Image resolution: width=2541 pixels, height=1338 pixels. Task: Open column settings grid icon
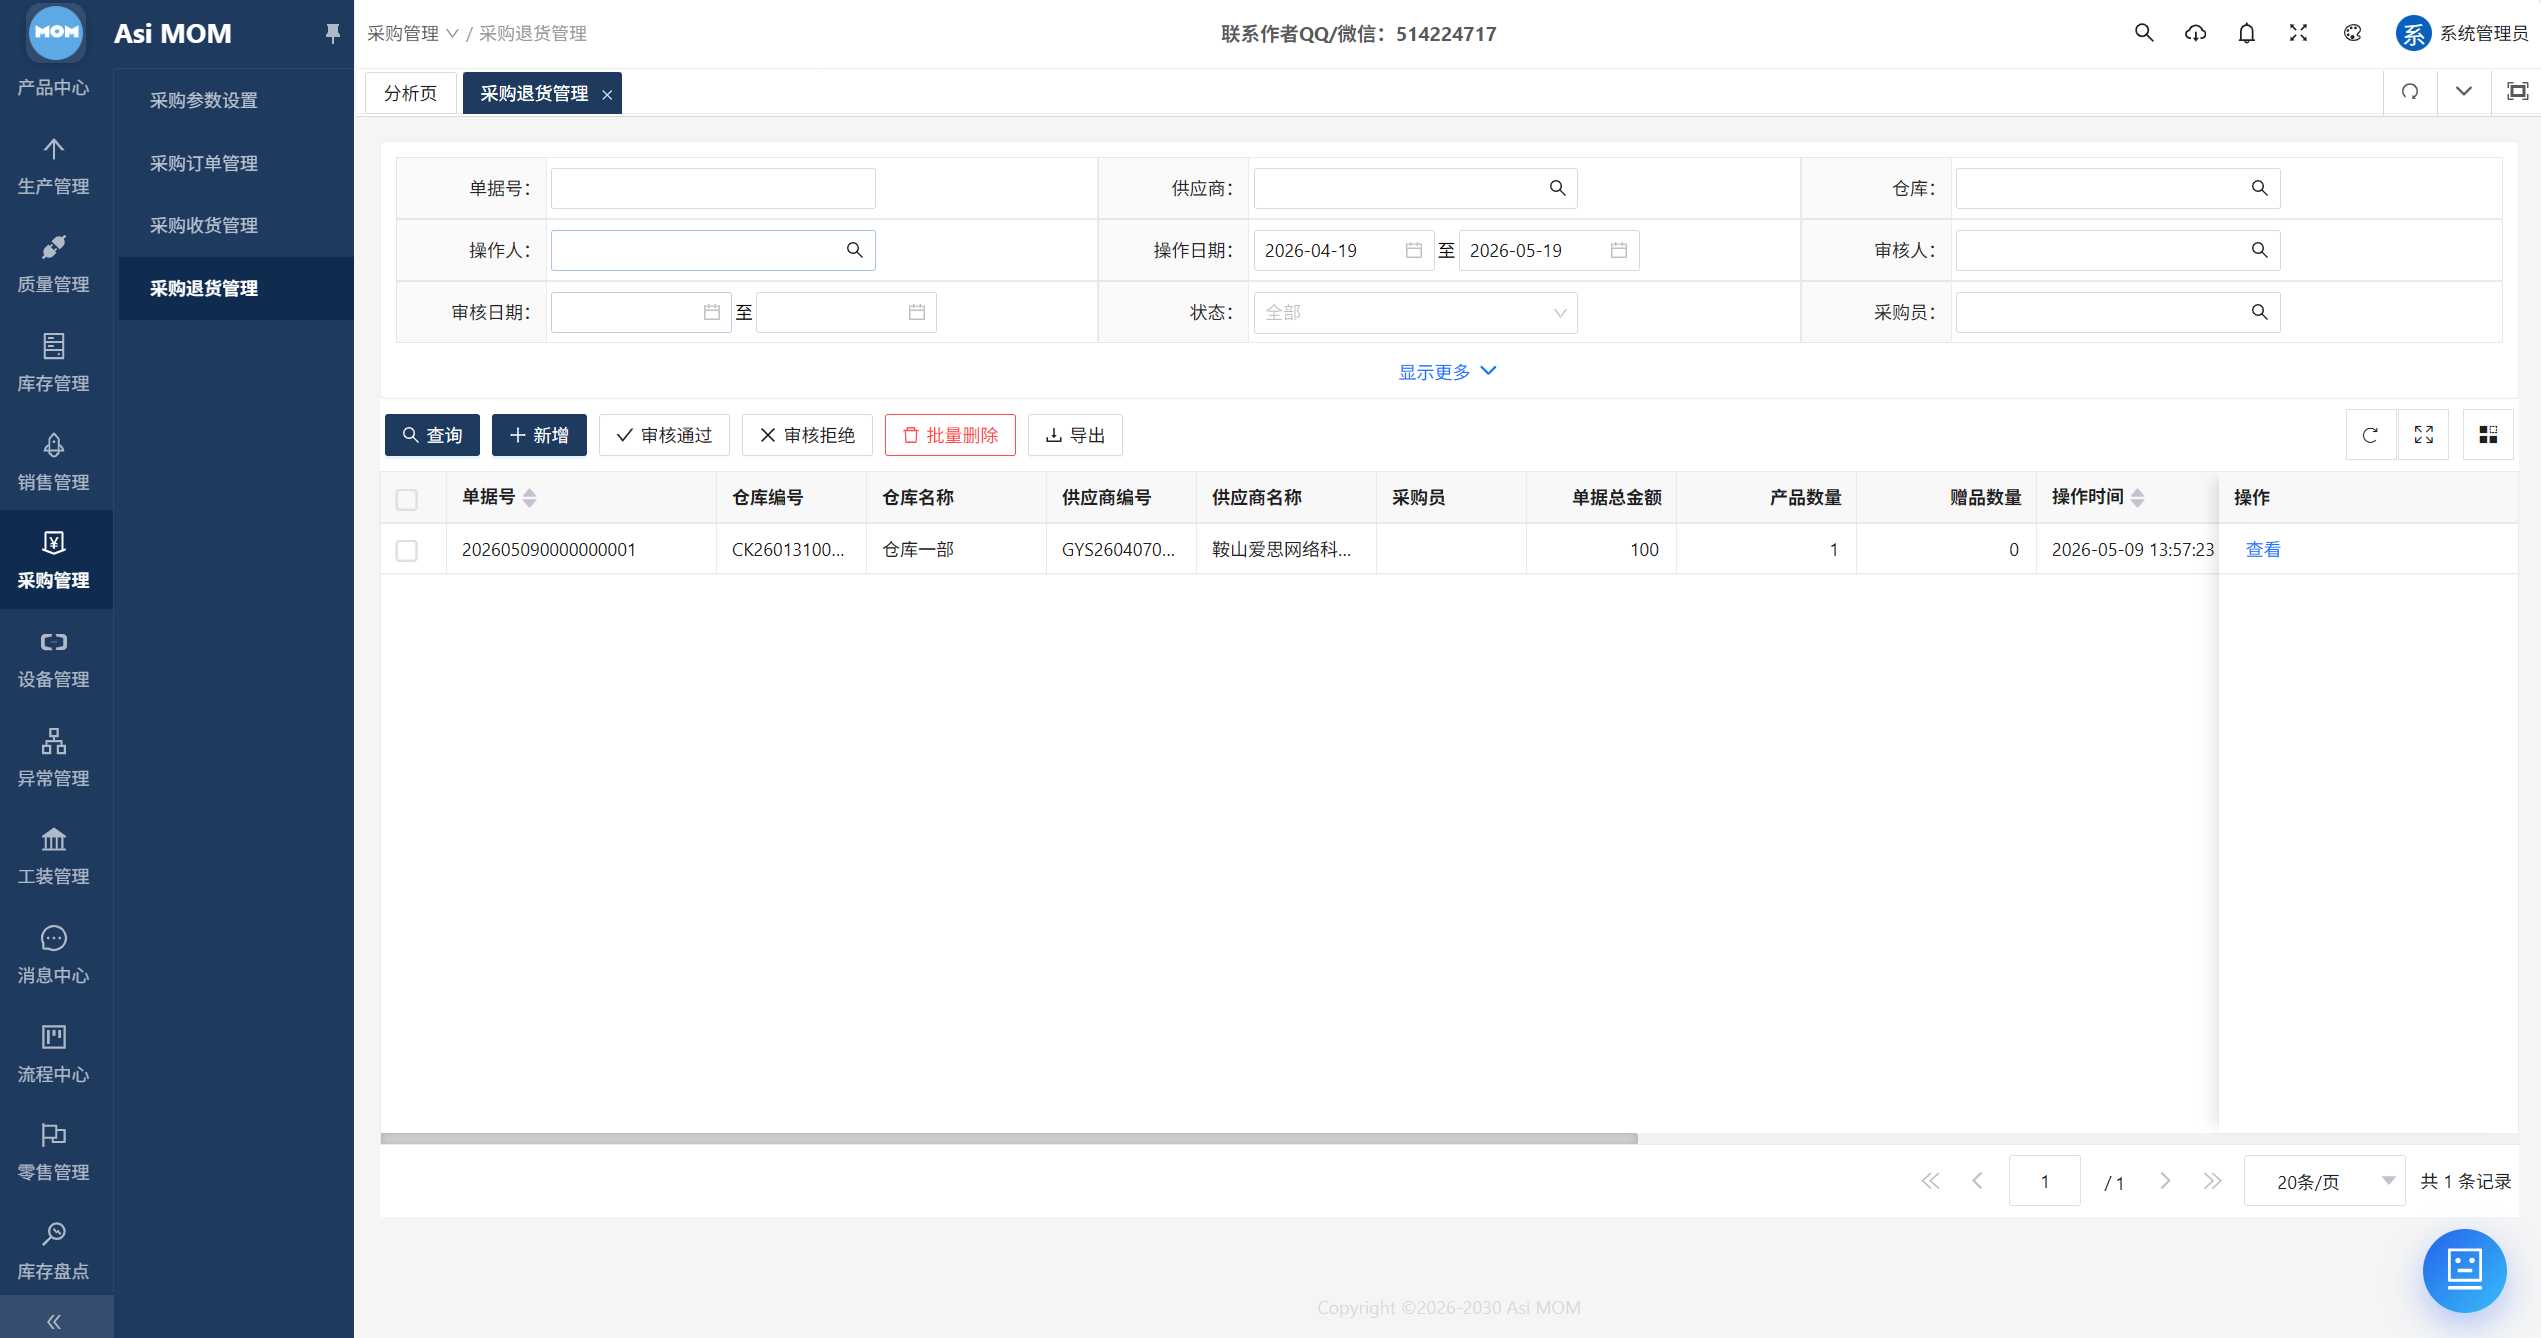pyautogui.click(x=2488, y=435)
